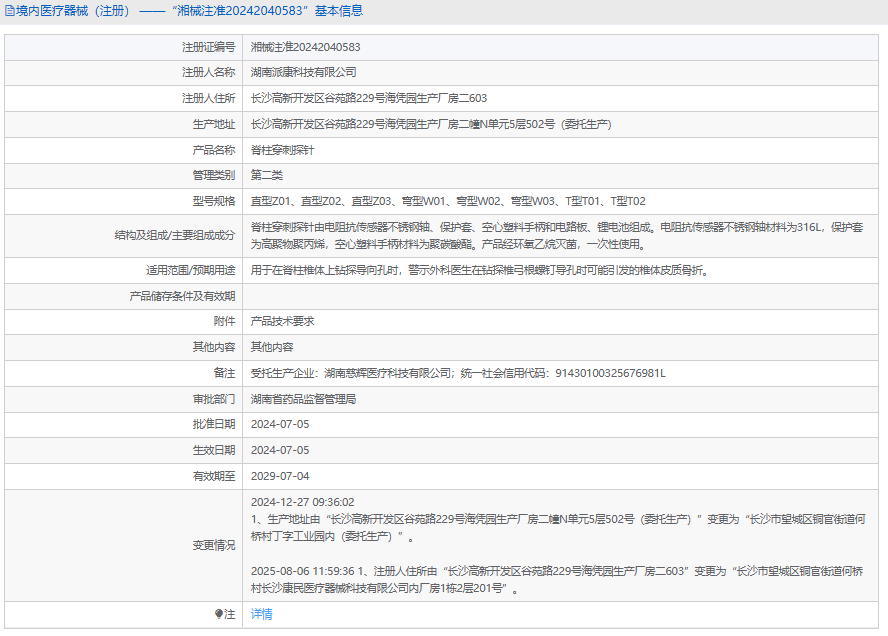This screenshot has height=636, width=888.
Task: Click the 适用范围/预期用途 label
Action: click(191, 270)
